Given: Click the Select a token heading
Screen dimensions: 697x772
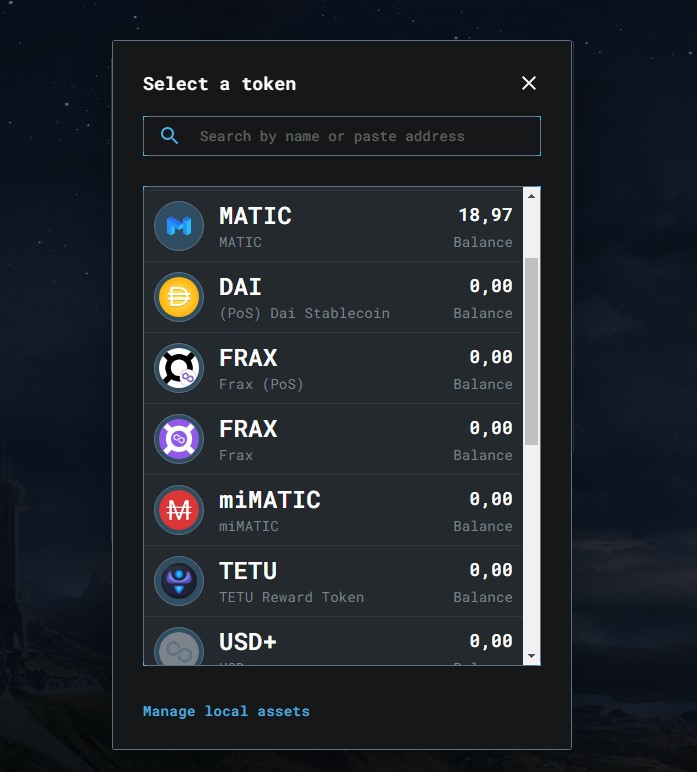Looking at the screenshot, I should coord(220,84).
